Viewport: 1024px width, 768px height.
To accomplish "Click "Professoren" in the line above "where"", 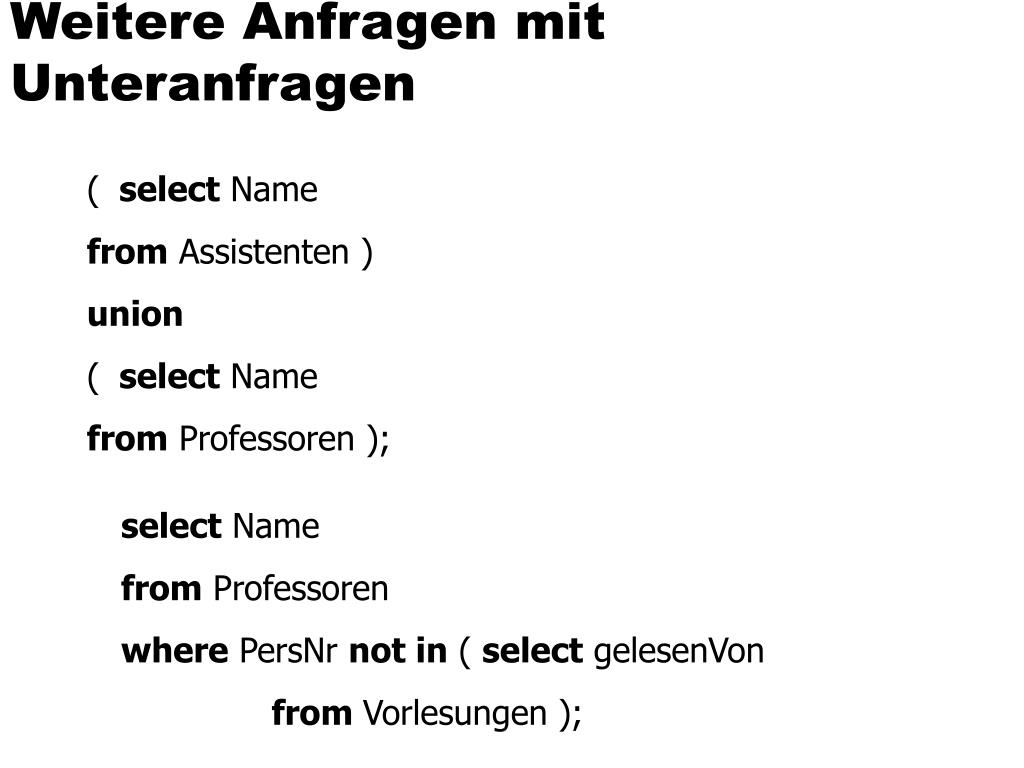I will pyautogui.click(x=301, y=588).
